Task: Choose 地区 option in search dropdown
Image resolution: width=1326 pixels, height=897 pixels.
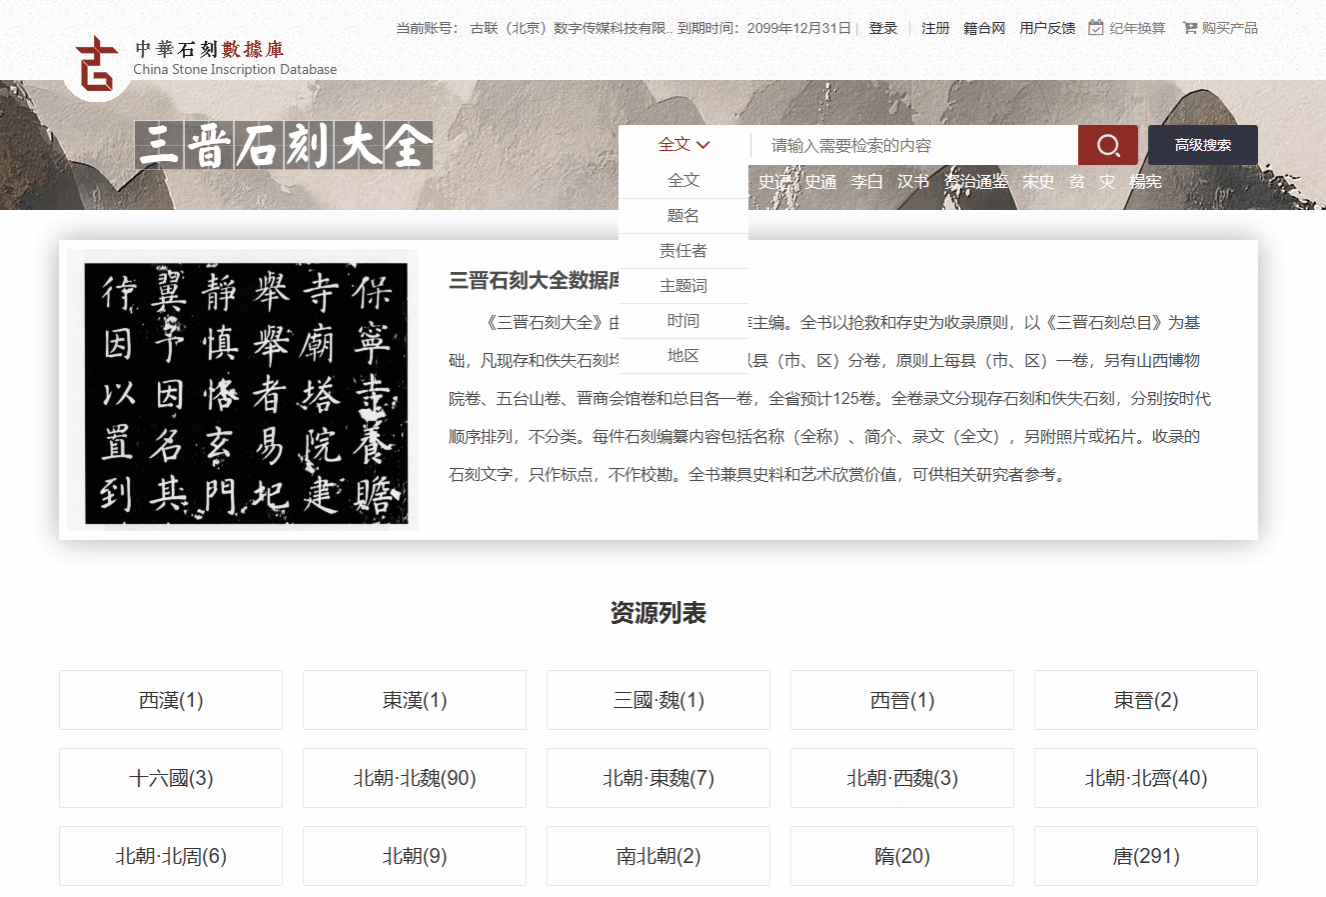Action: coord(683,356)
